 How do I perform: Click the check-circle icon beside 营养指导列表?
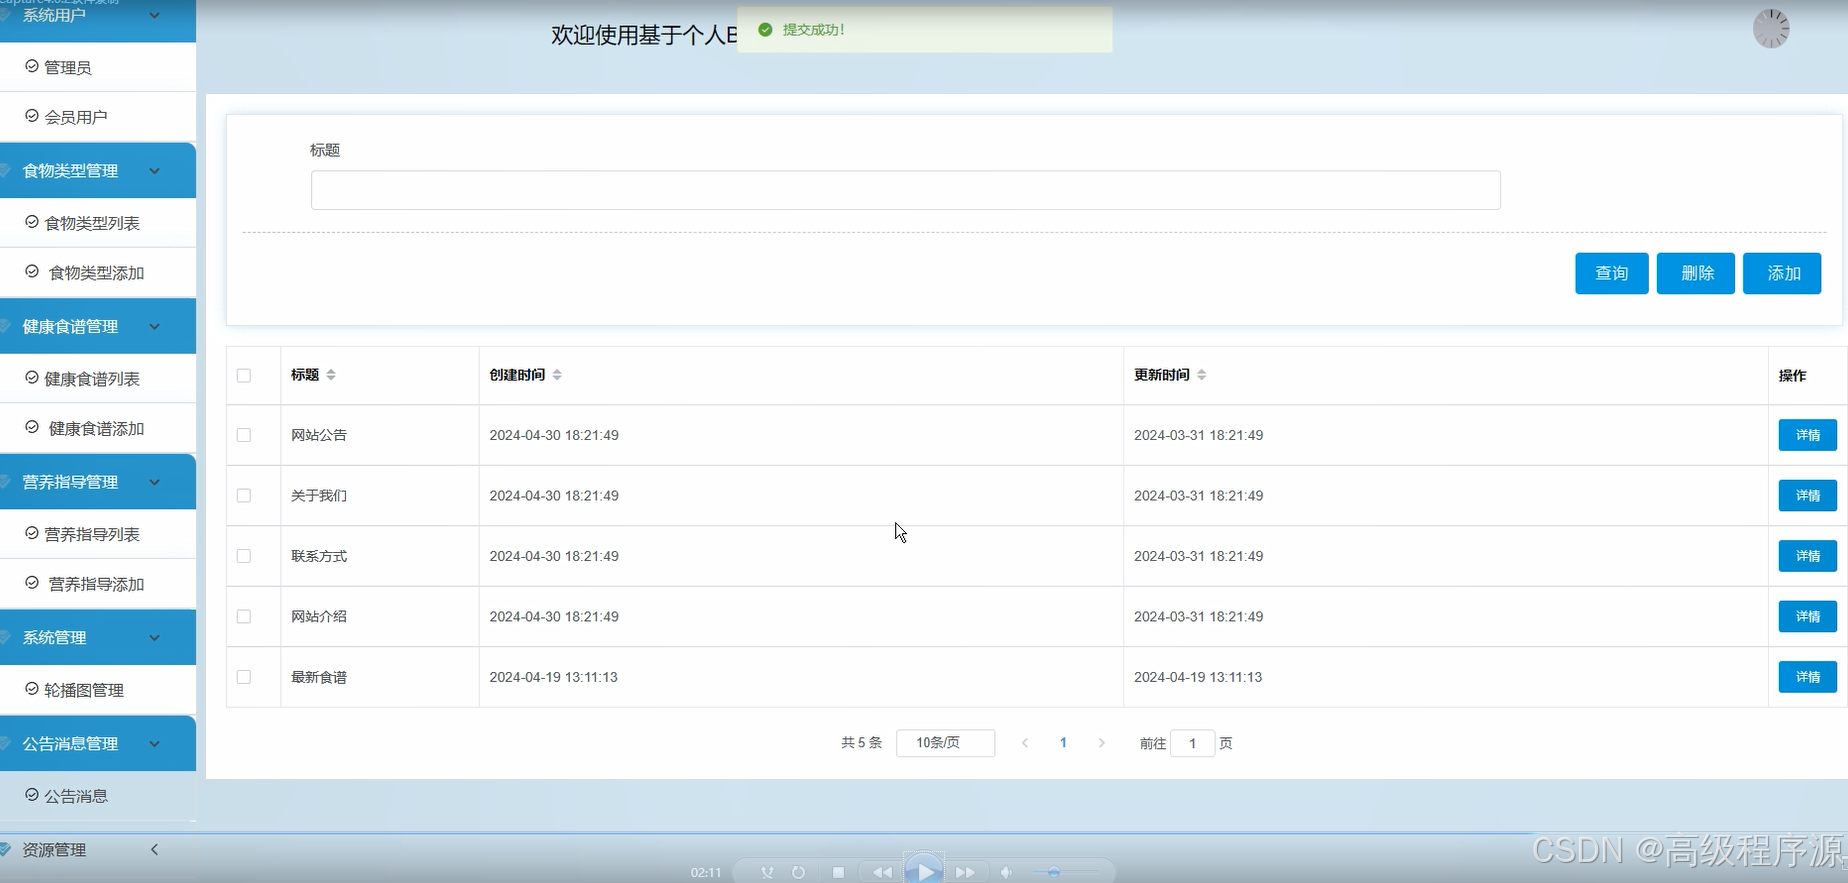pos(32,533)
